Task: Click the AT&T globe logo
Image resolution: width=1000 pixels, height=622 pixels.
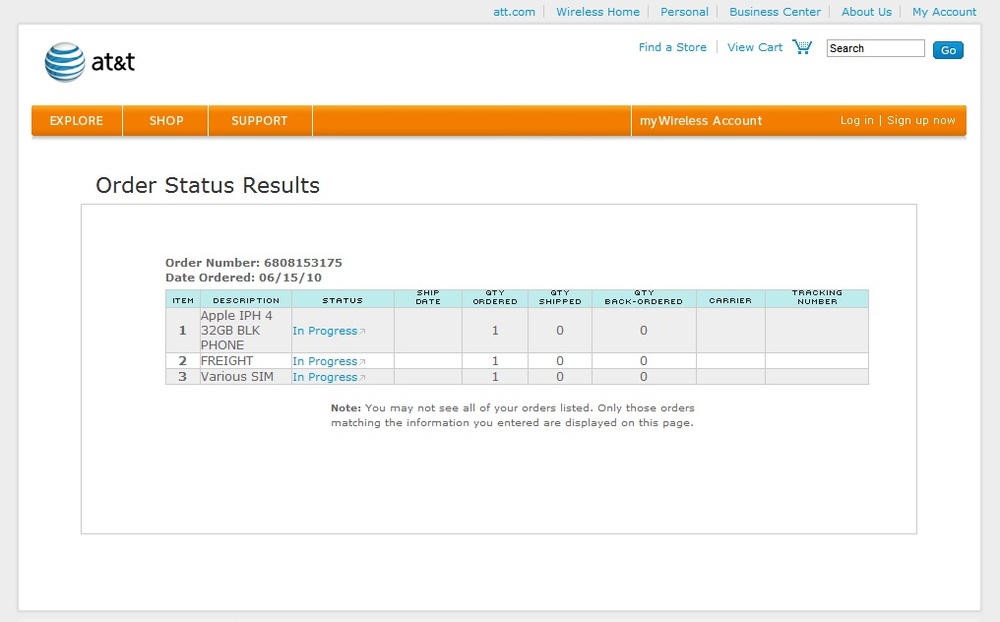Action: (x=65, y=62)
